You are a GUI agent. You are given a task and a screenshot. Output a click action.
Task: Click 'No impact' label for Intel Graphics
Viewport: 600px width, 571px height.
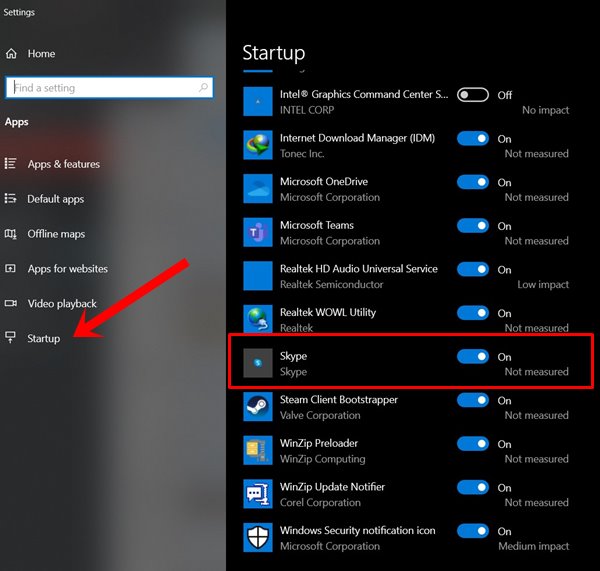pyautogui.click(x=546, y=110)
